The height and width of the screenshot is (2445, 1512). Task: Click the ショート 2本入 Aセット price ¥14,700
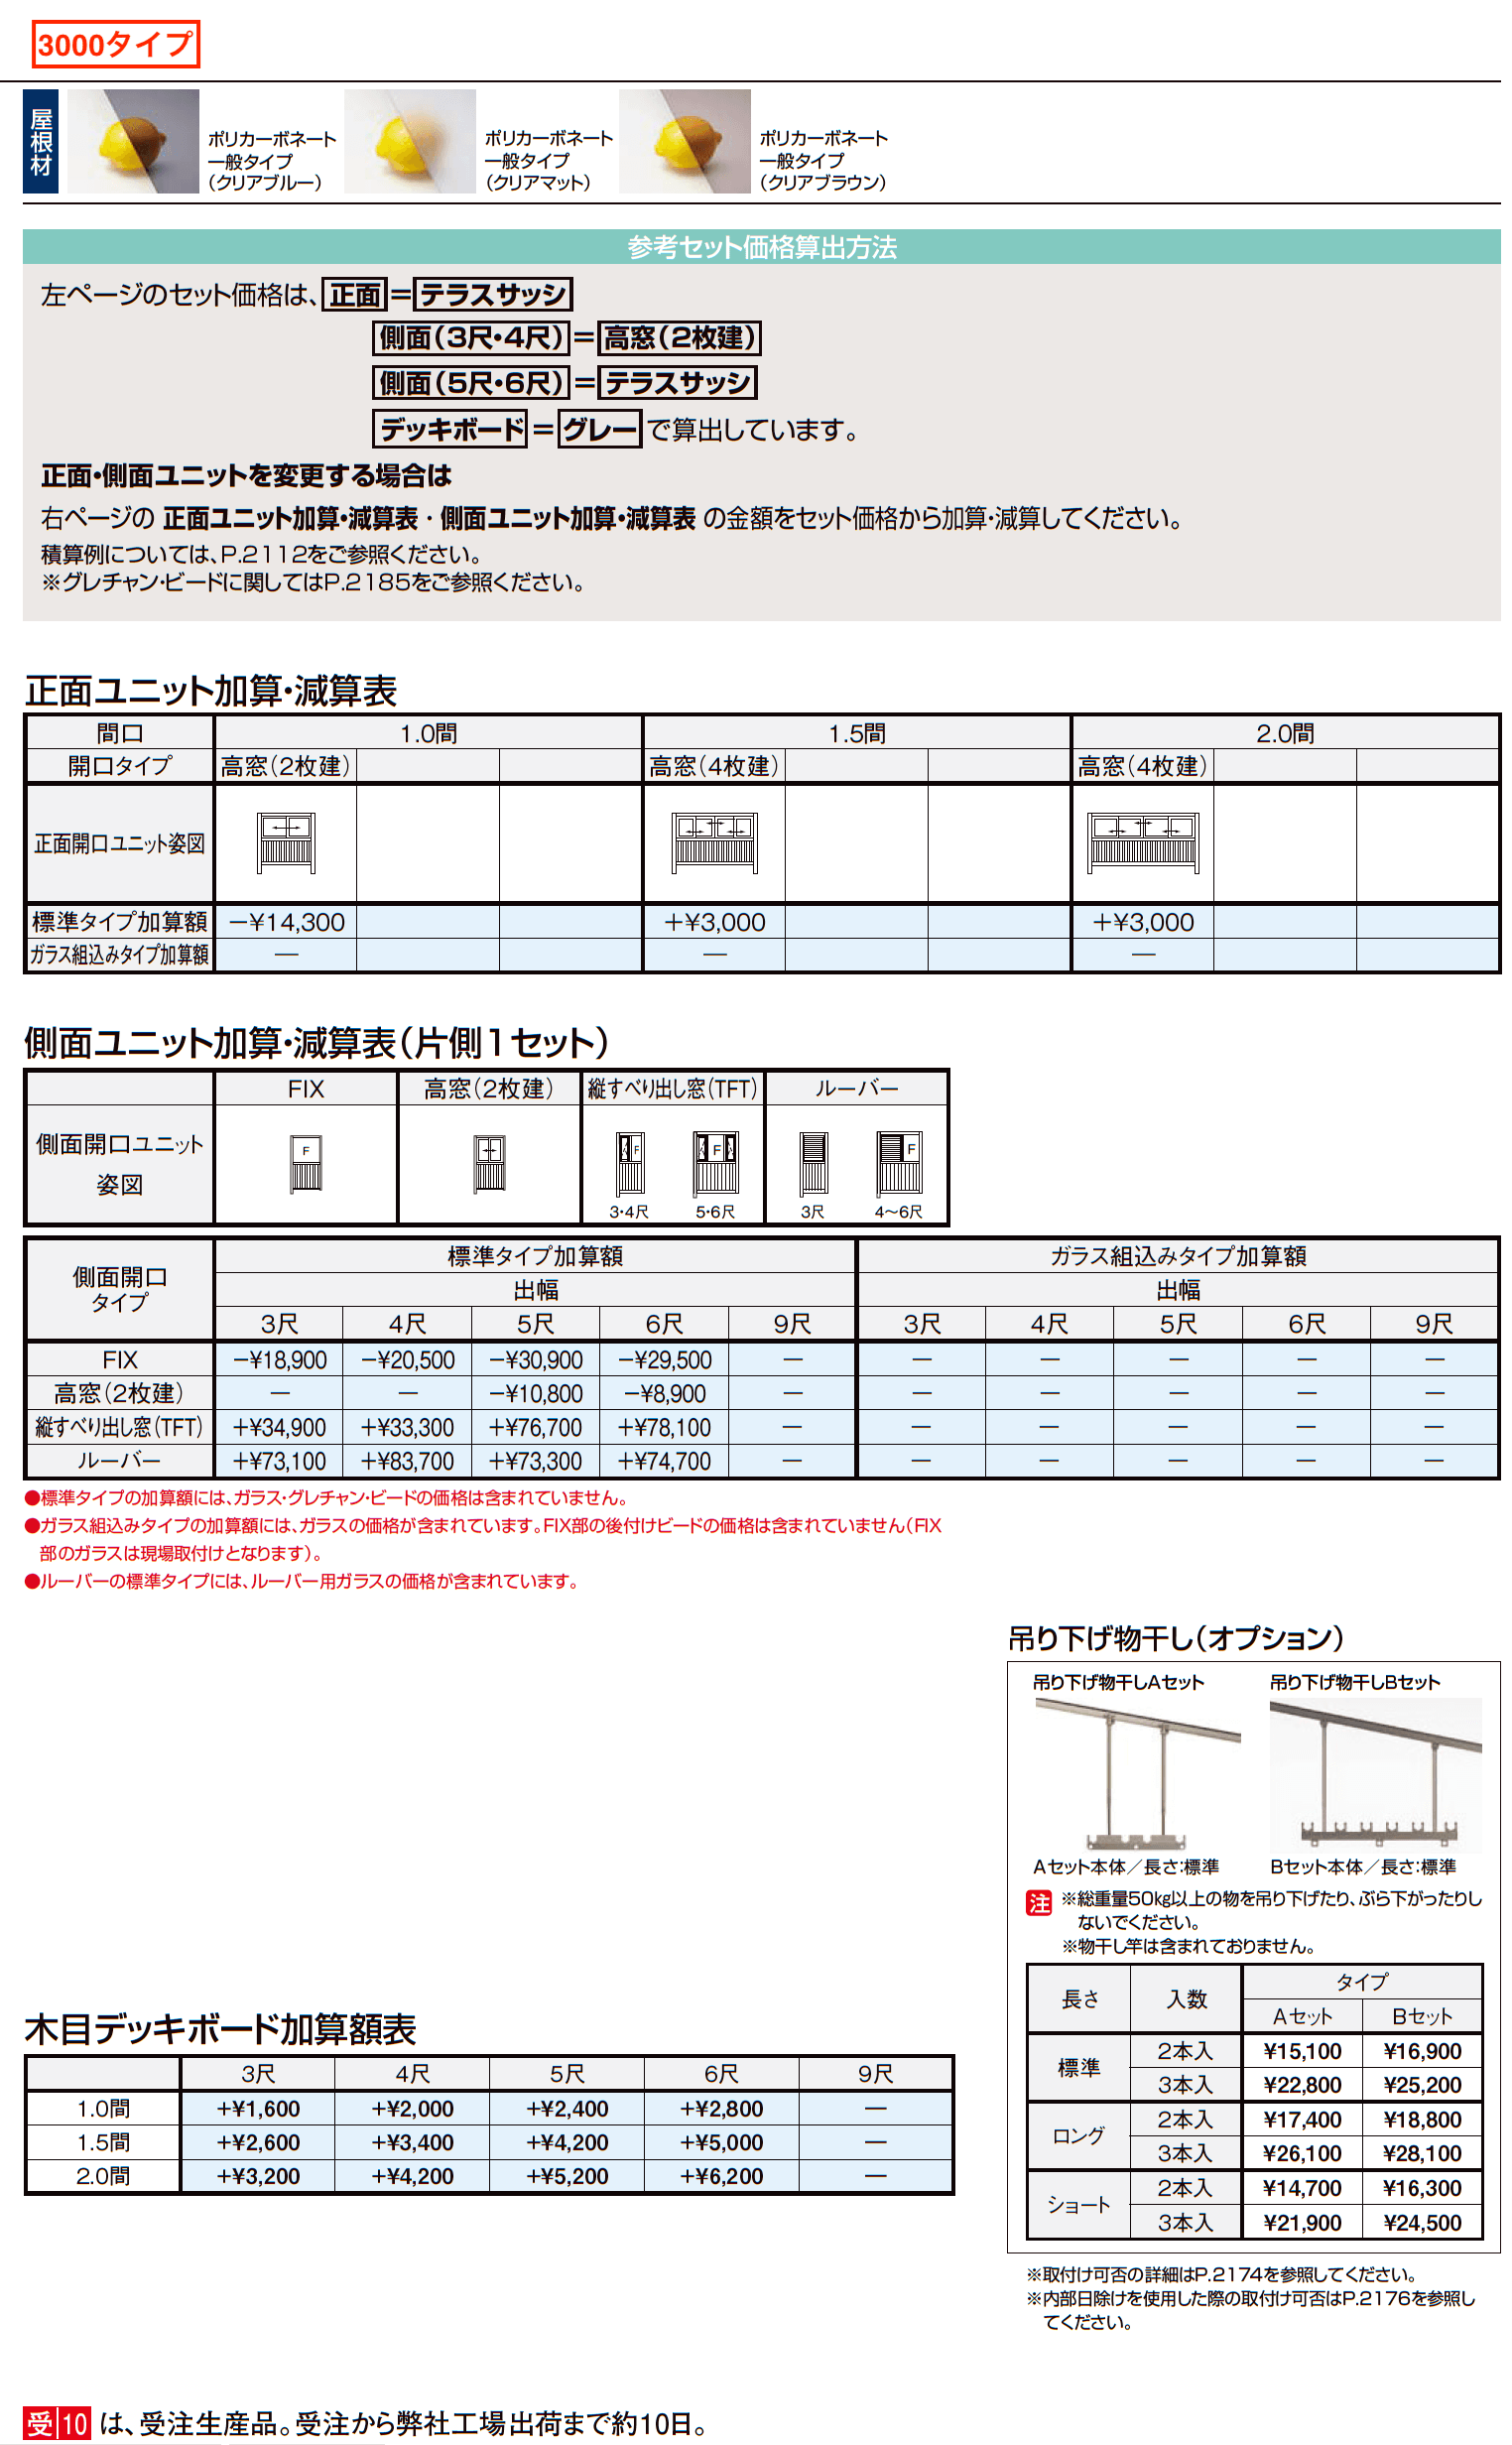[1302, 2188]
